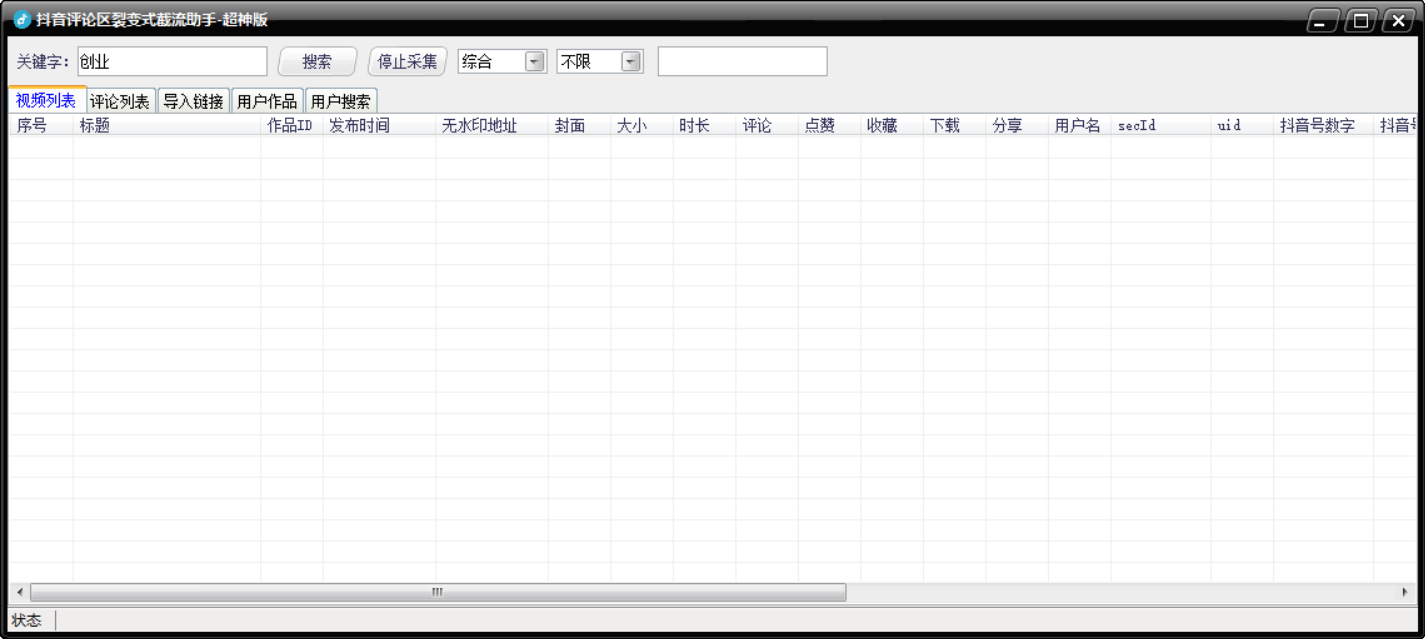Click the Douyin app icon in title bar
Viewport: 1425px width, 639px height.
click(22, 20)
